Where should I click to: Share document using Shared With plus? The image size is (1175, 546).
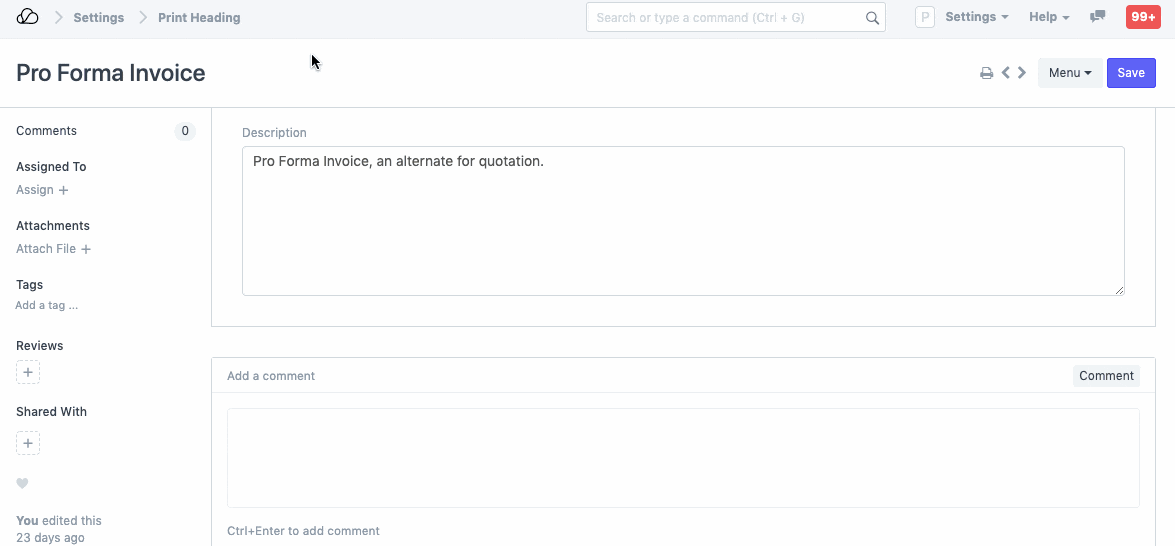(x=28, y=443)
